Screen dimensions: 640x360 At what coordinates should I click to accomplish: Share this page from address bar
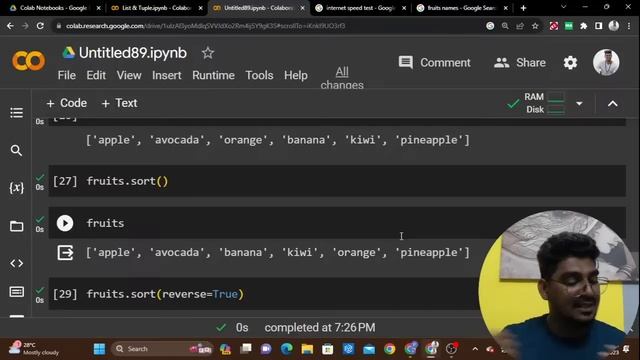520,26
